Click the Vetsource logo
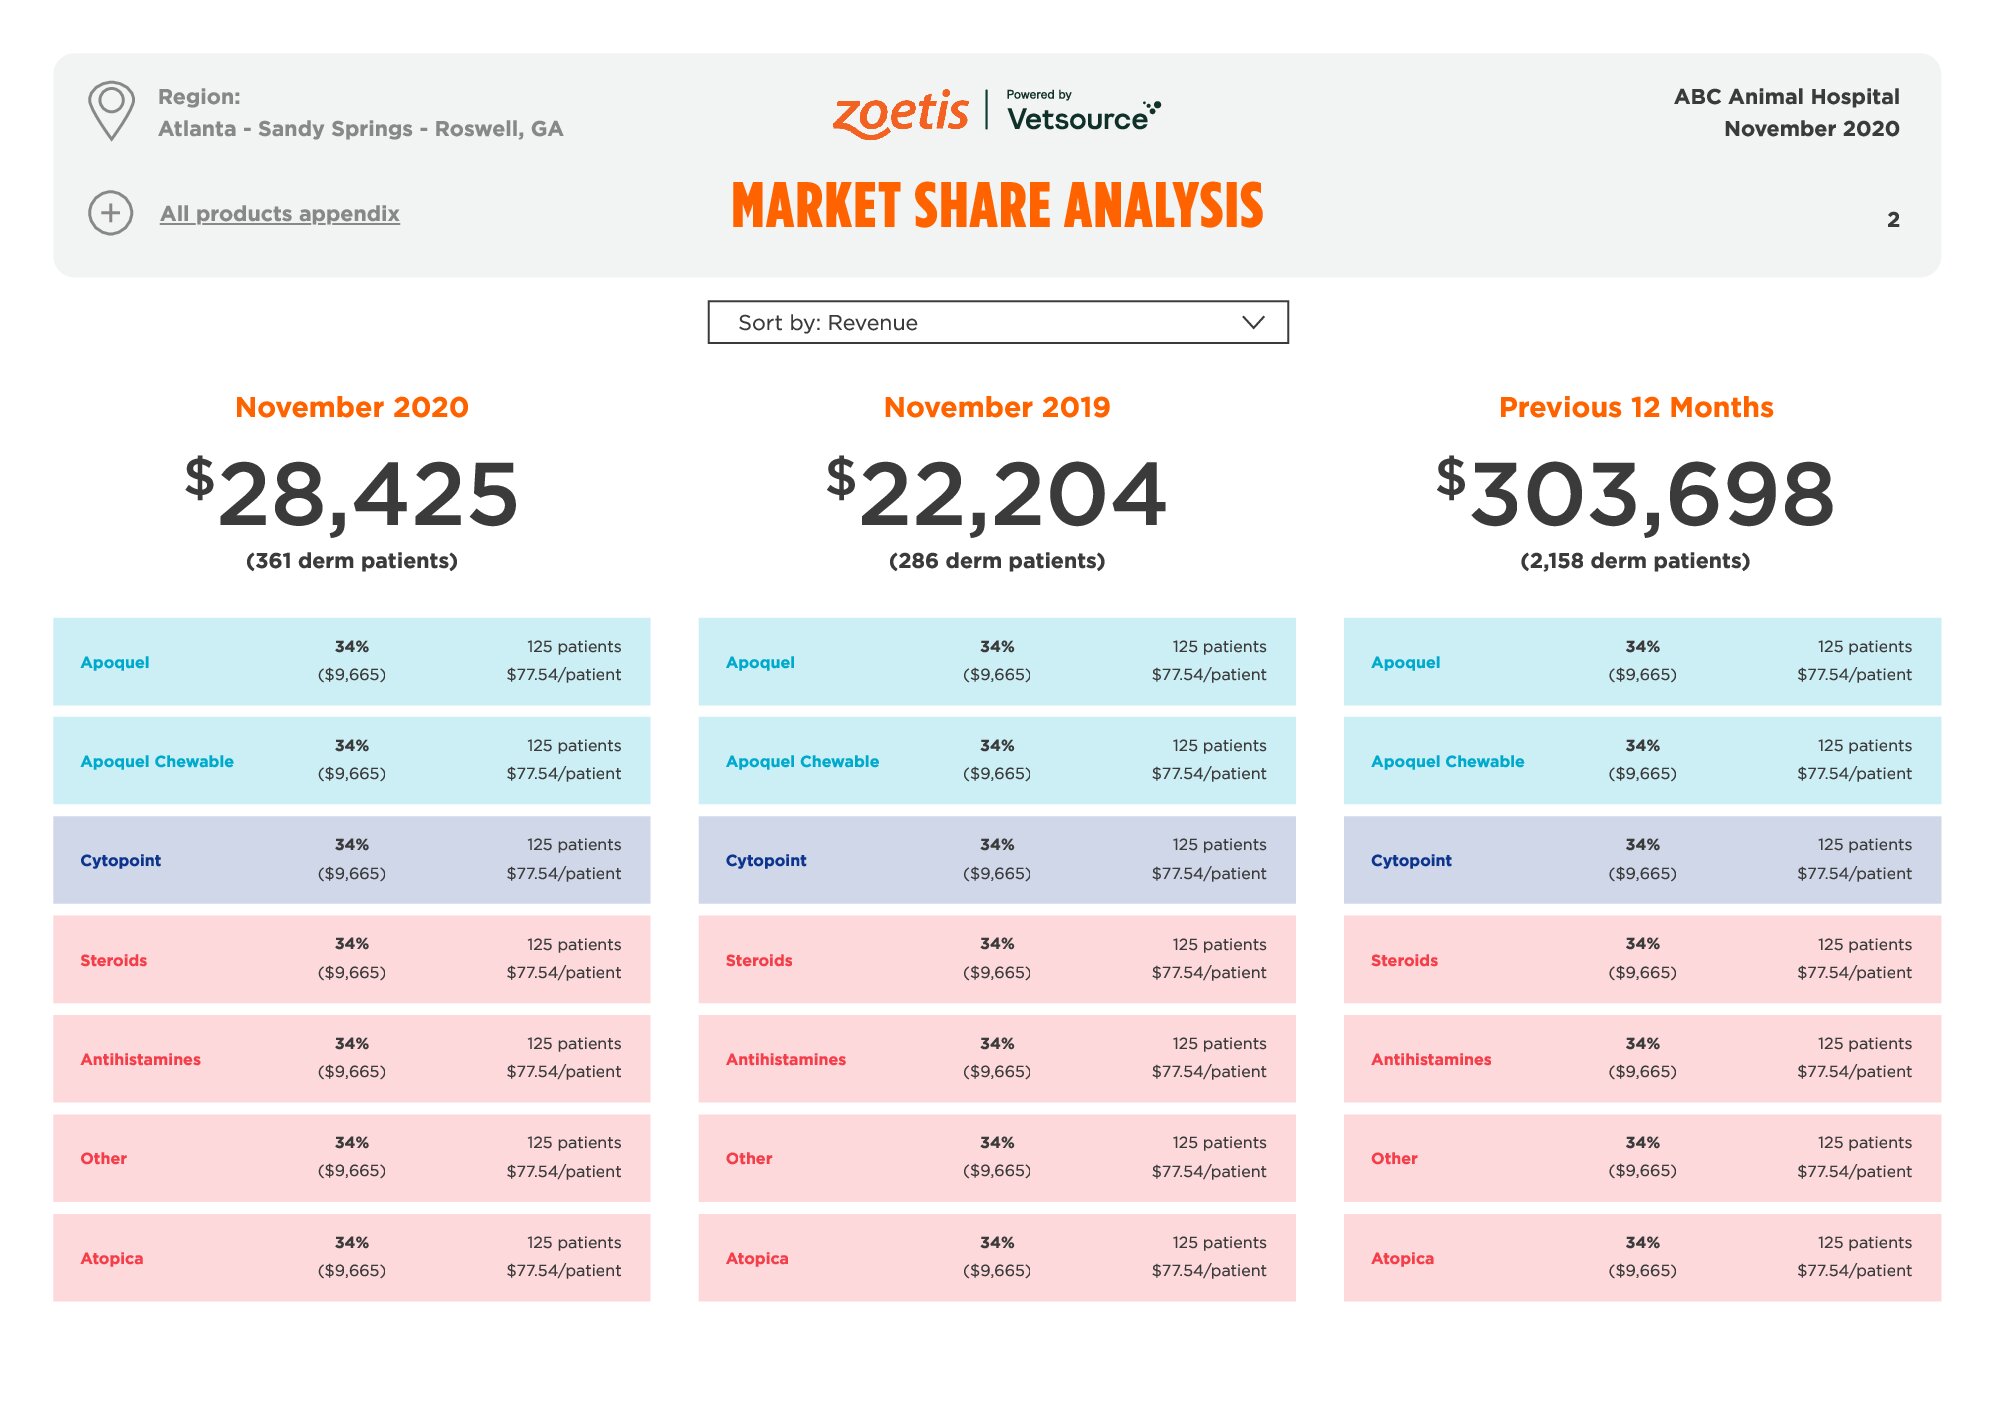Image resolution: width=1995 pixels, height=1408 pixels. point(1084,112)
